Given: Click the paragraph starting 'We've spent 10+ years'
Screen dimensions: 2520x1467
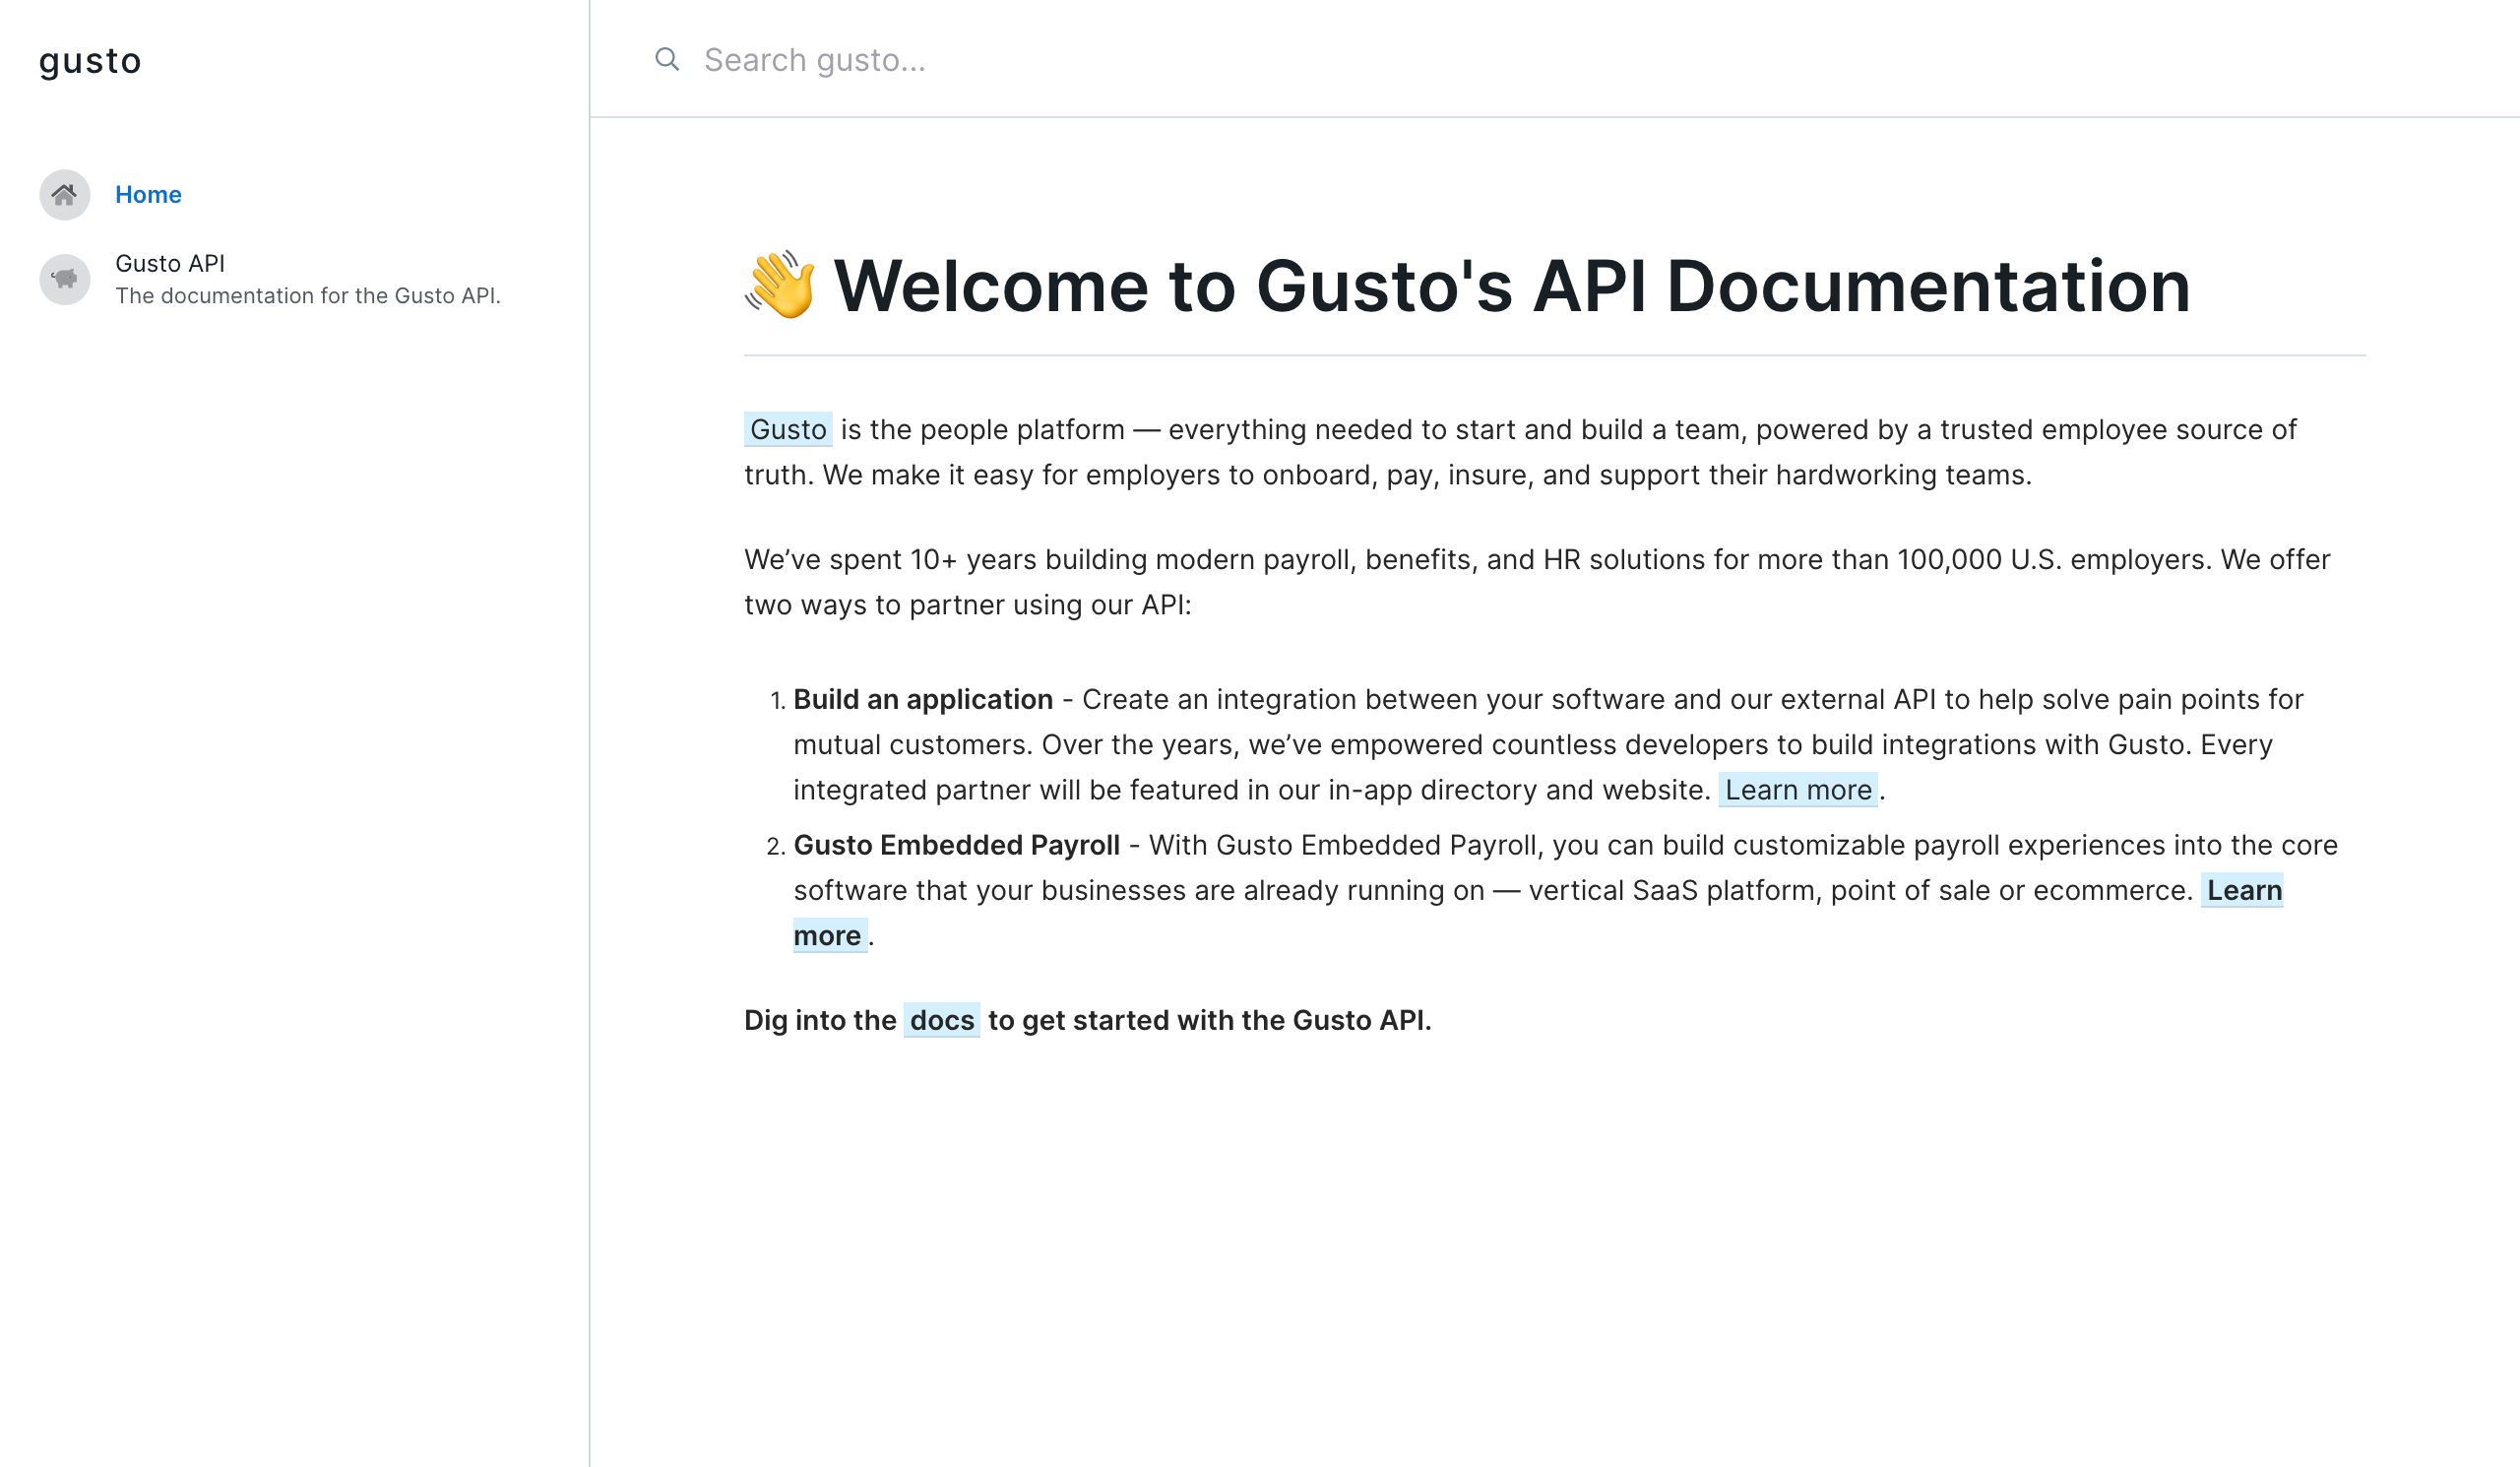Looking at the screenshot, I should pos(1537,582).
